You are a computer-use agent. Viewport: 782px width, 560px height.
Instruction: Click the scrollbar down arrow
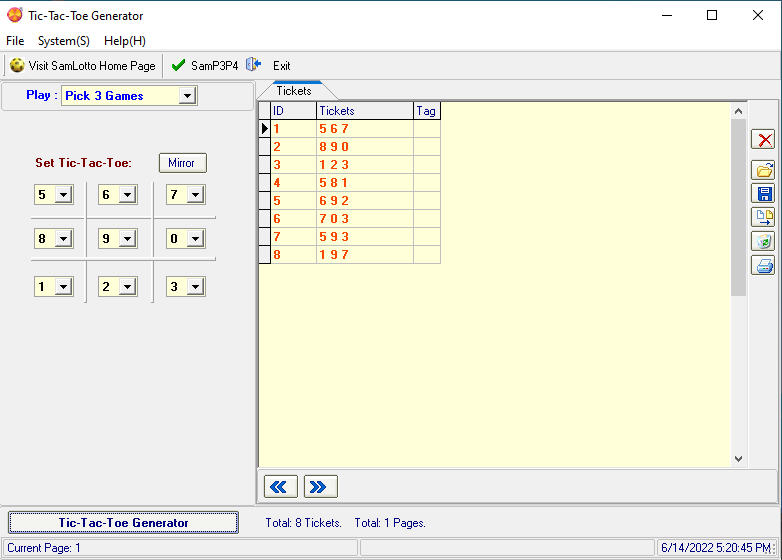point(738,459)
